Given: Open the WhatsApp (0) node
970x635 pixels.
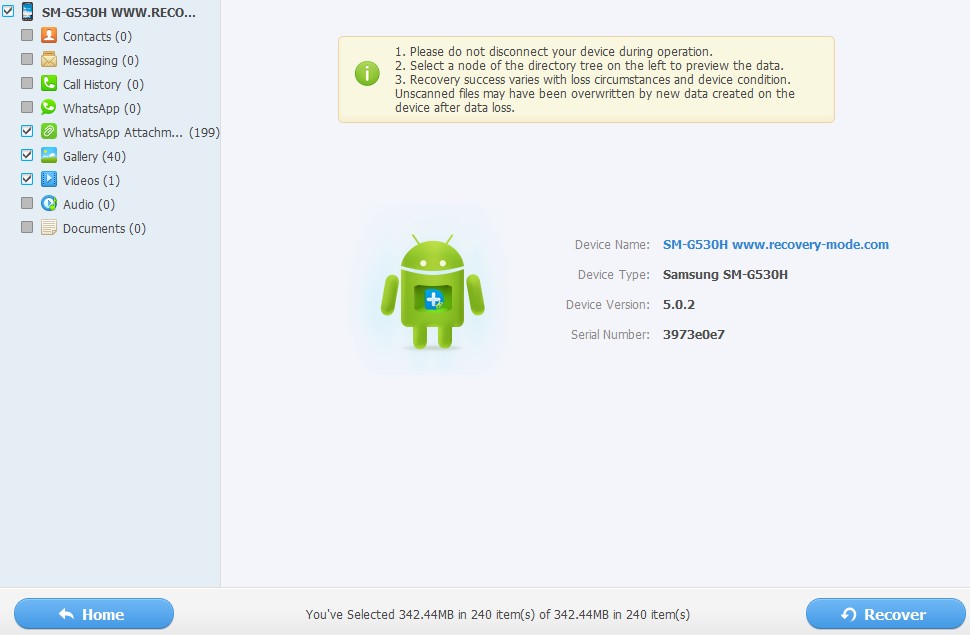Looking at the screenshot, I should [101, 108].
